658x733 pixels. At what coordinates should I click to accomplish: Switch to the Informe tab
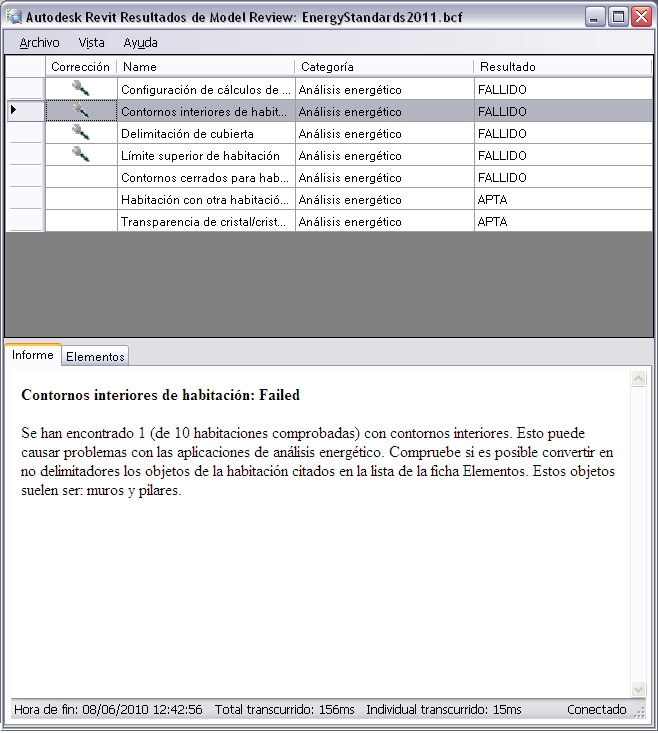coord(33,355)
